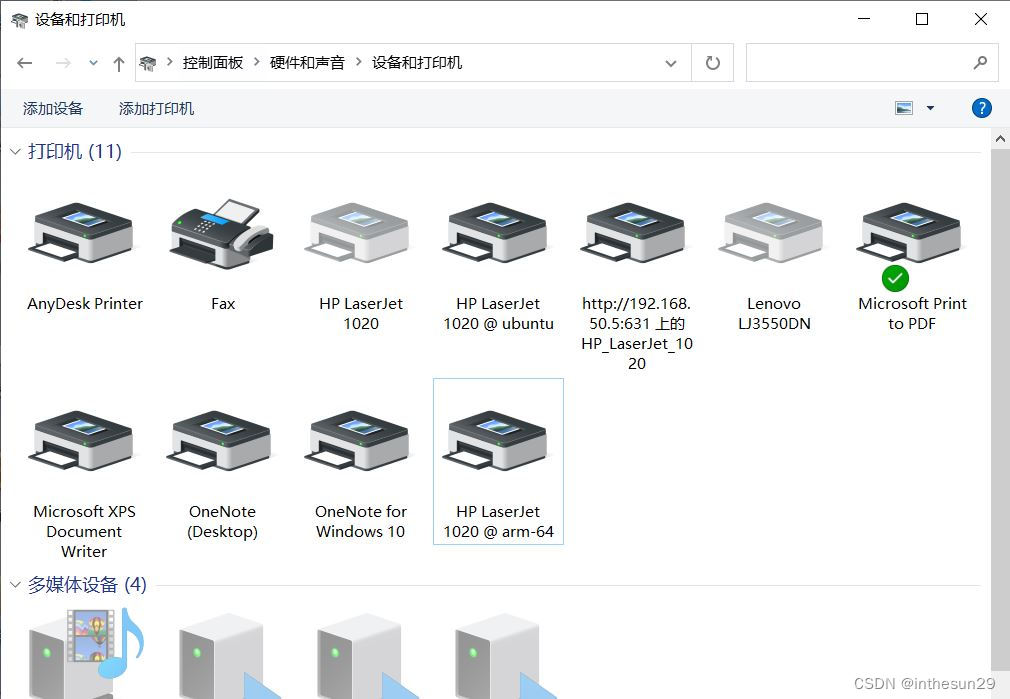Minimize the 设备和打印机 window
Screen dimensions: 1010x699
864,19
